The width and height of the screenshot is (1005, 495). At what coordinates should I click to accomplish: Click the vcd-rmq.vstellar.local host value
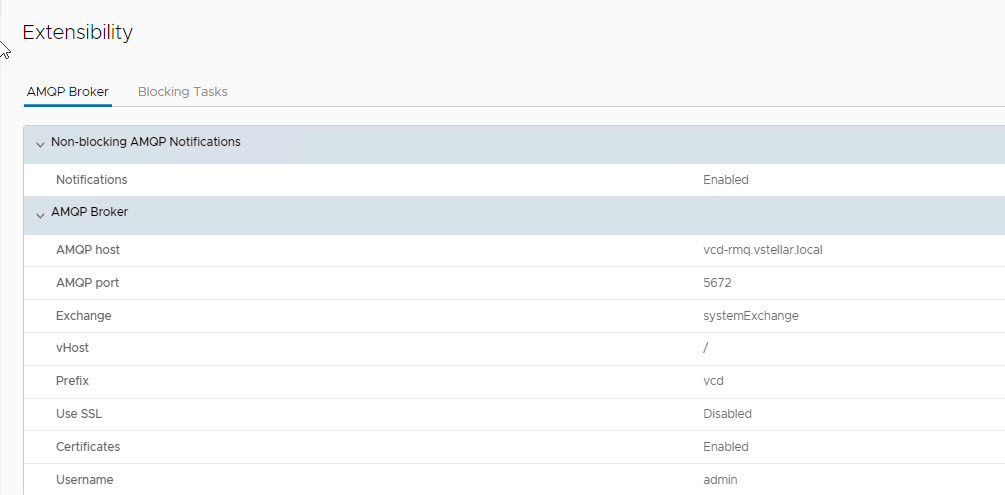(762, 250)
